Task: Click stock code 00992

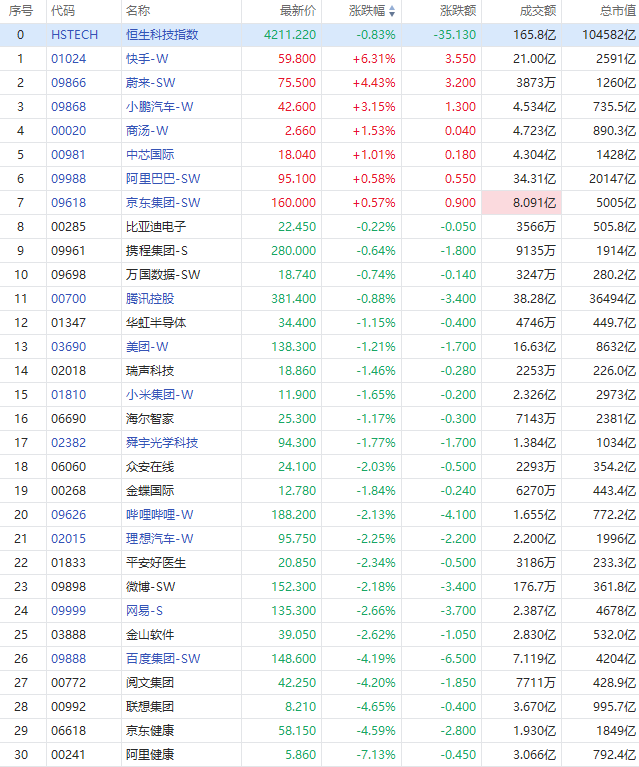Action: (68, 706)
